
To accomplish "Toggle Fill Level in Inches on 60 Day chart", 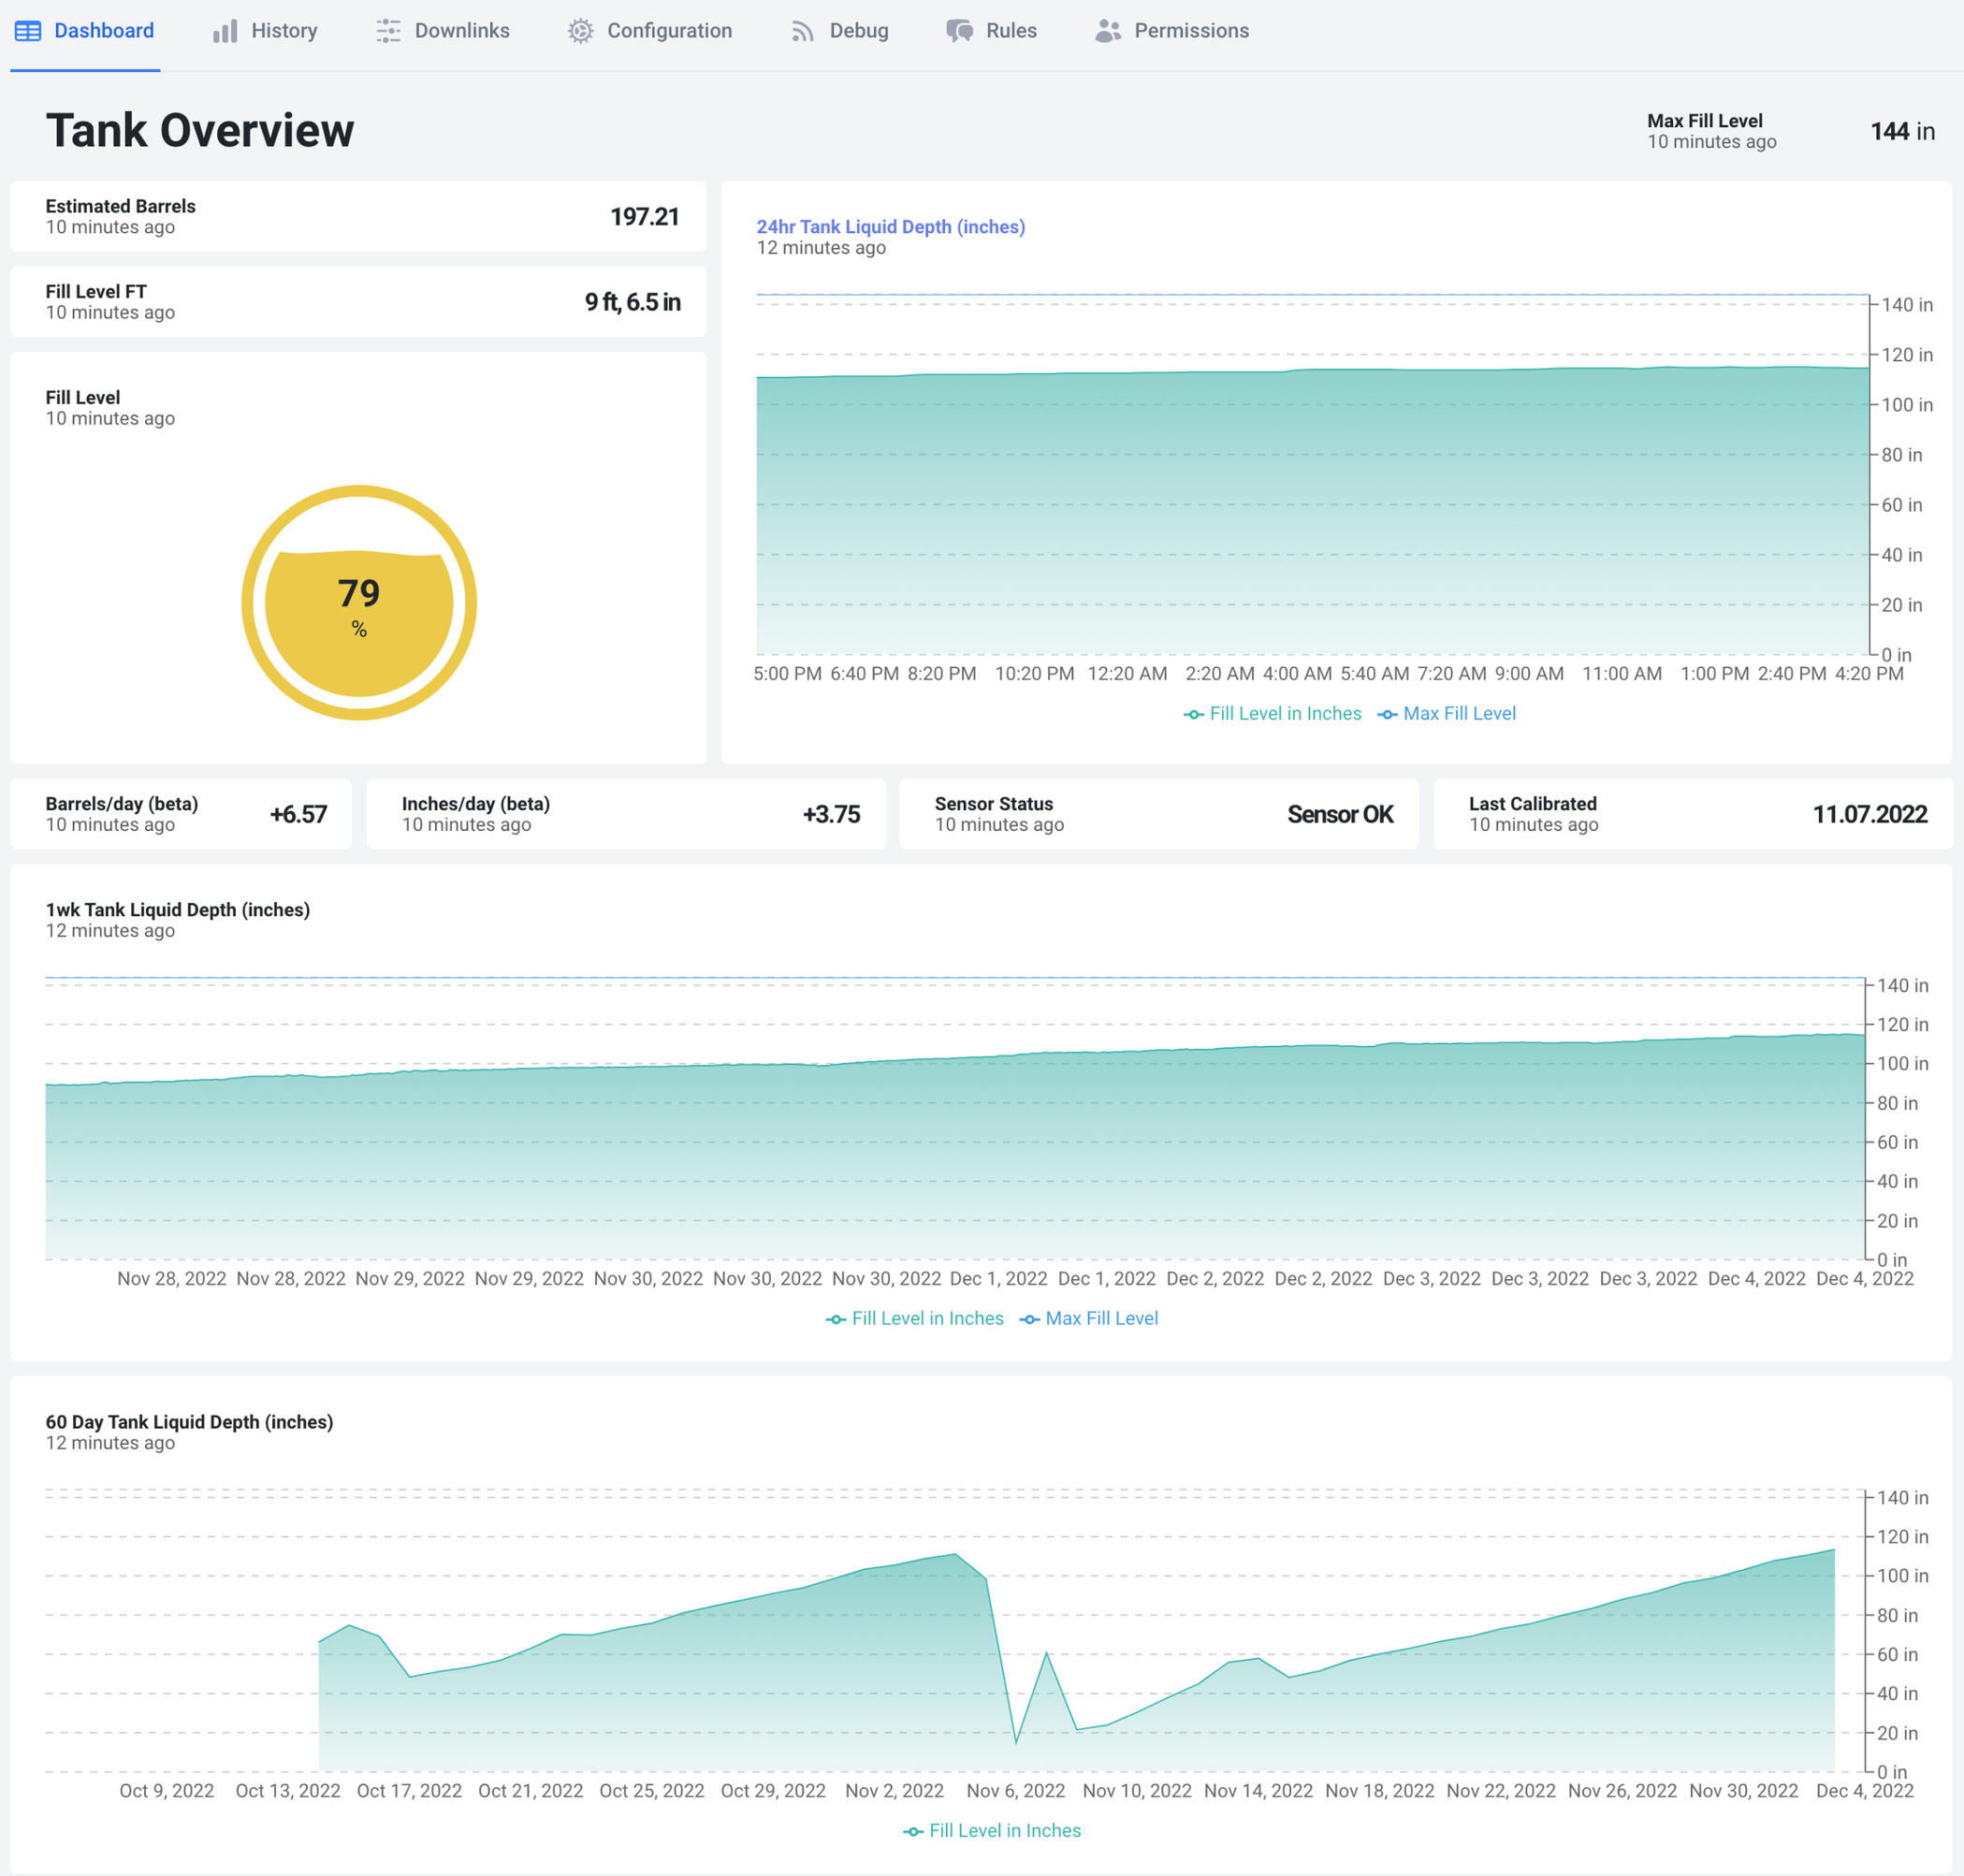I will [x=992, y=1830].
